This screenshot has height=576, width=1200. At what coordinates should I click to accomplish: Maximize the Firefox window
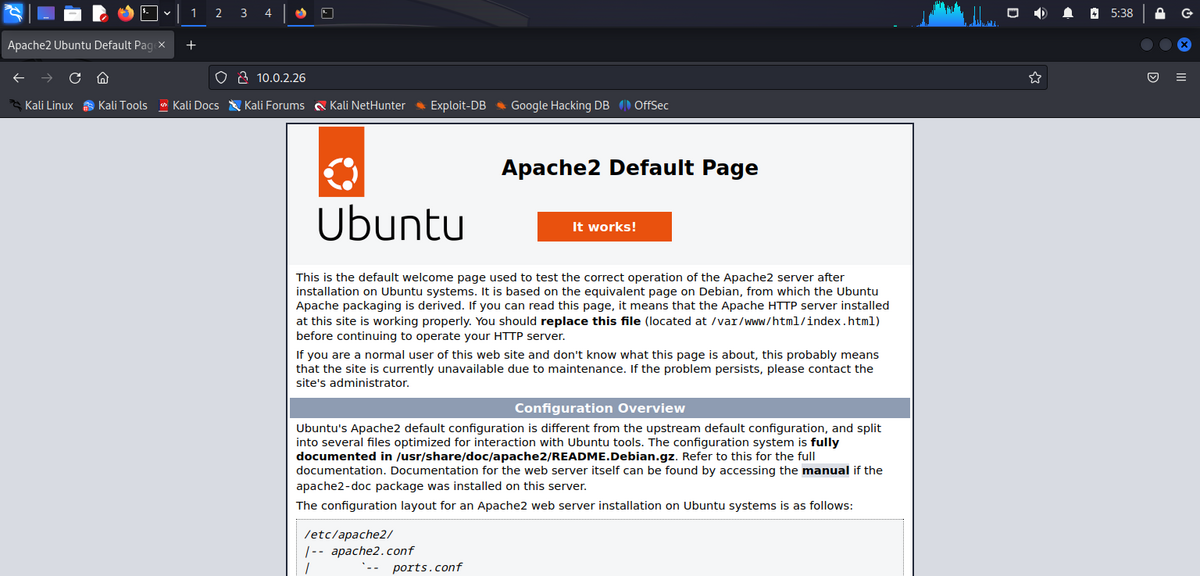coord(1166,45)
